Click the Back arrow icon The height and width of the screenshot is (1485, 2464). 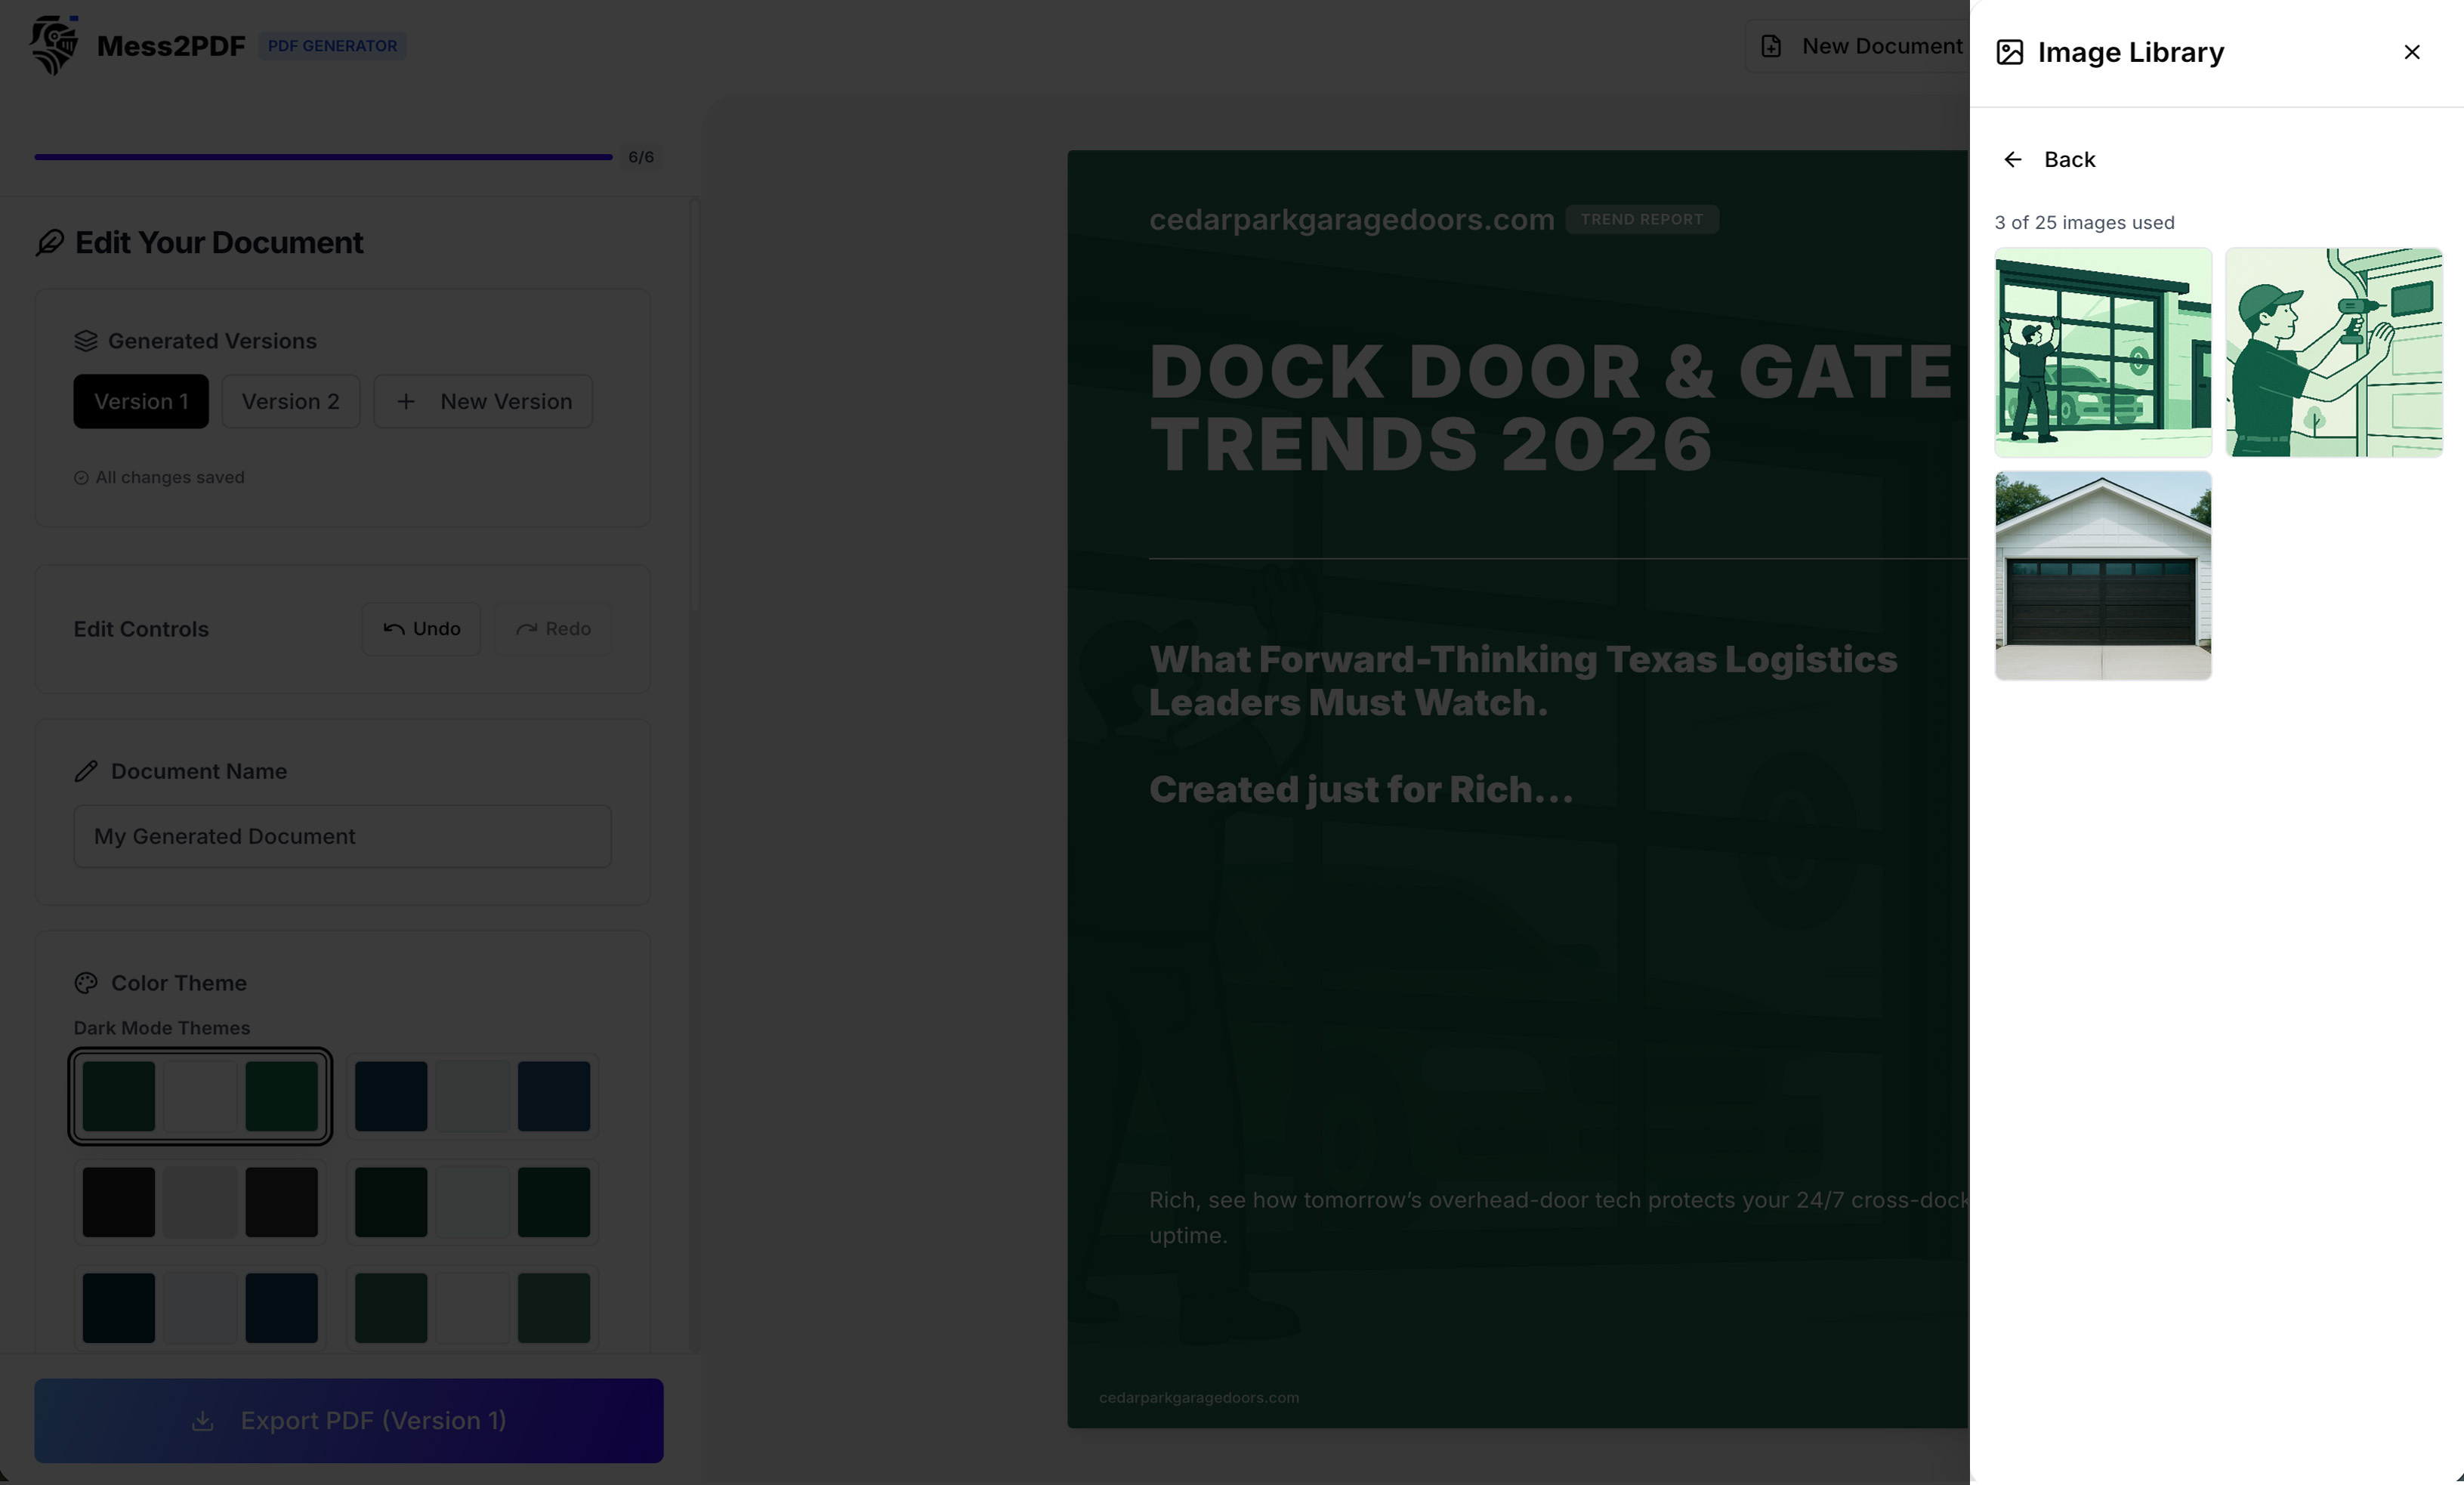(2012, 160)
